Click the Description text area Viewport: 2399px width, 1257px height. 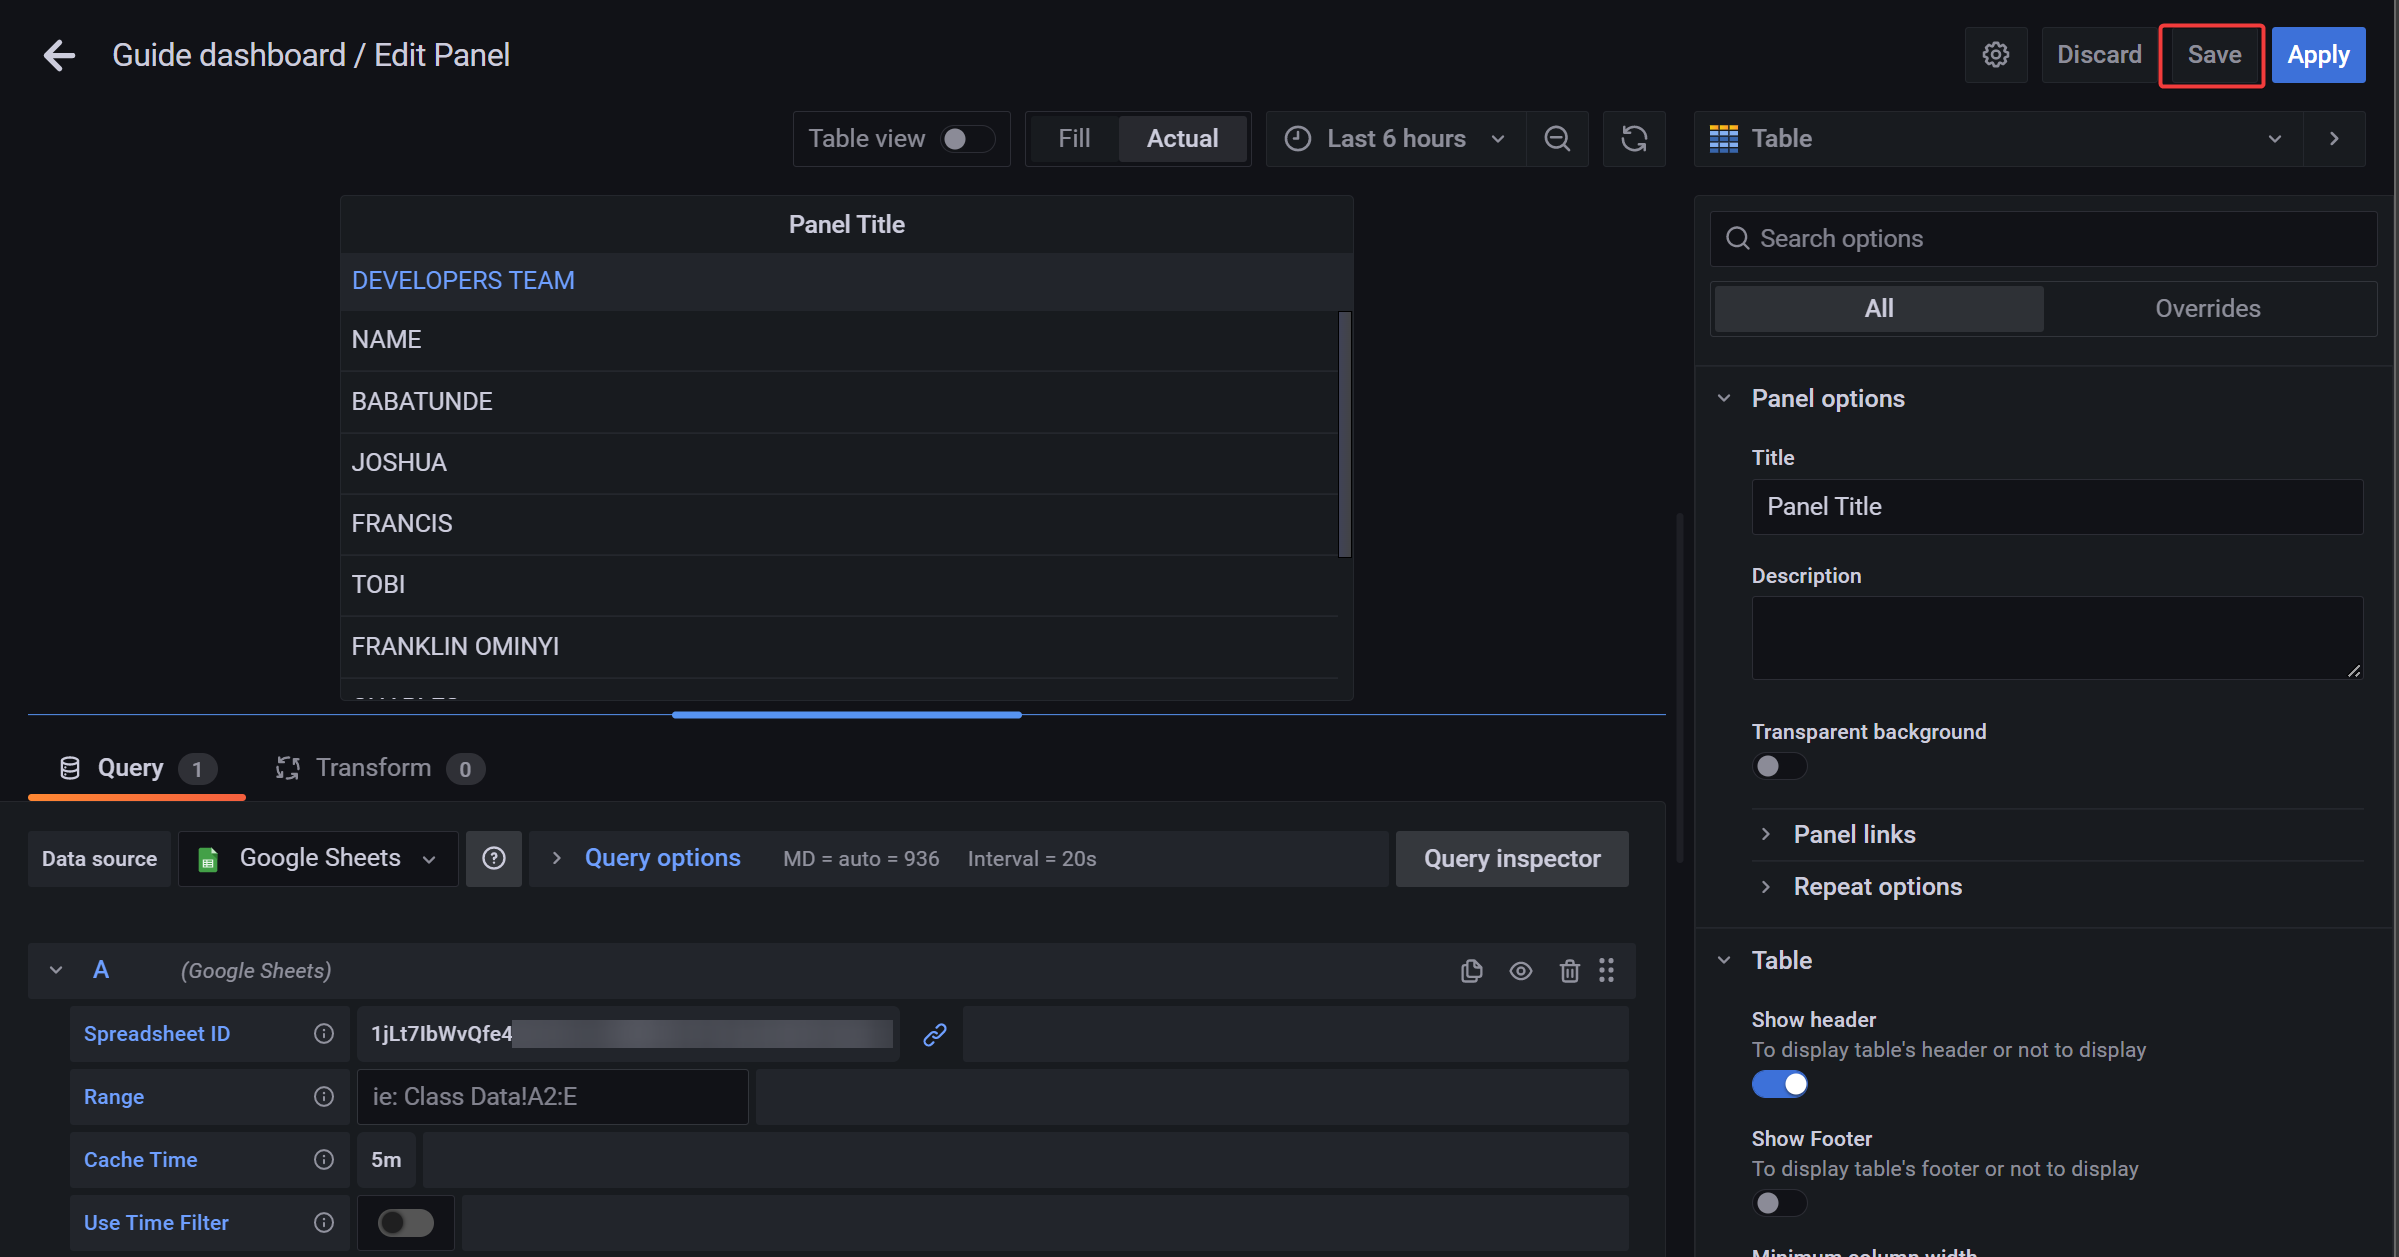click(x=2057, y=638)
